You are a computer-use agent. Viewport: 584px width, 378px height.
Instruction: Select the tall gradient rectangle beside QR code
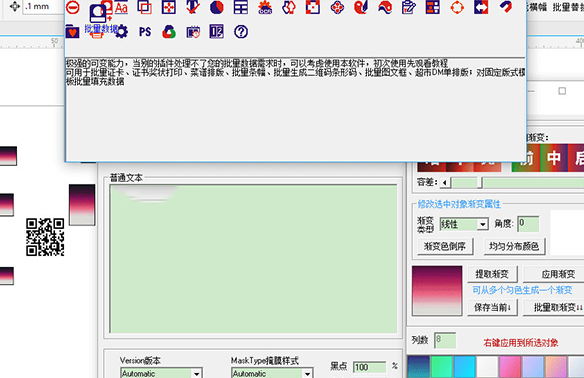82,205
